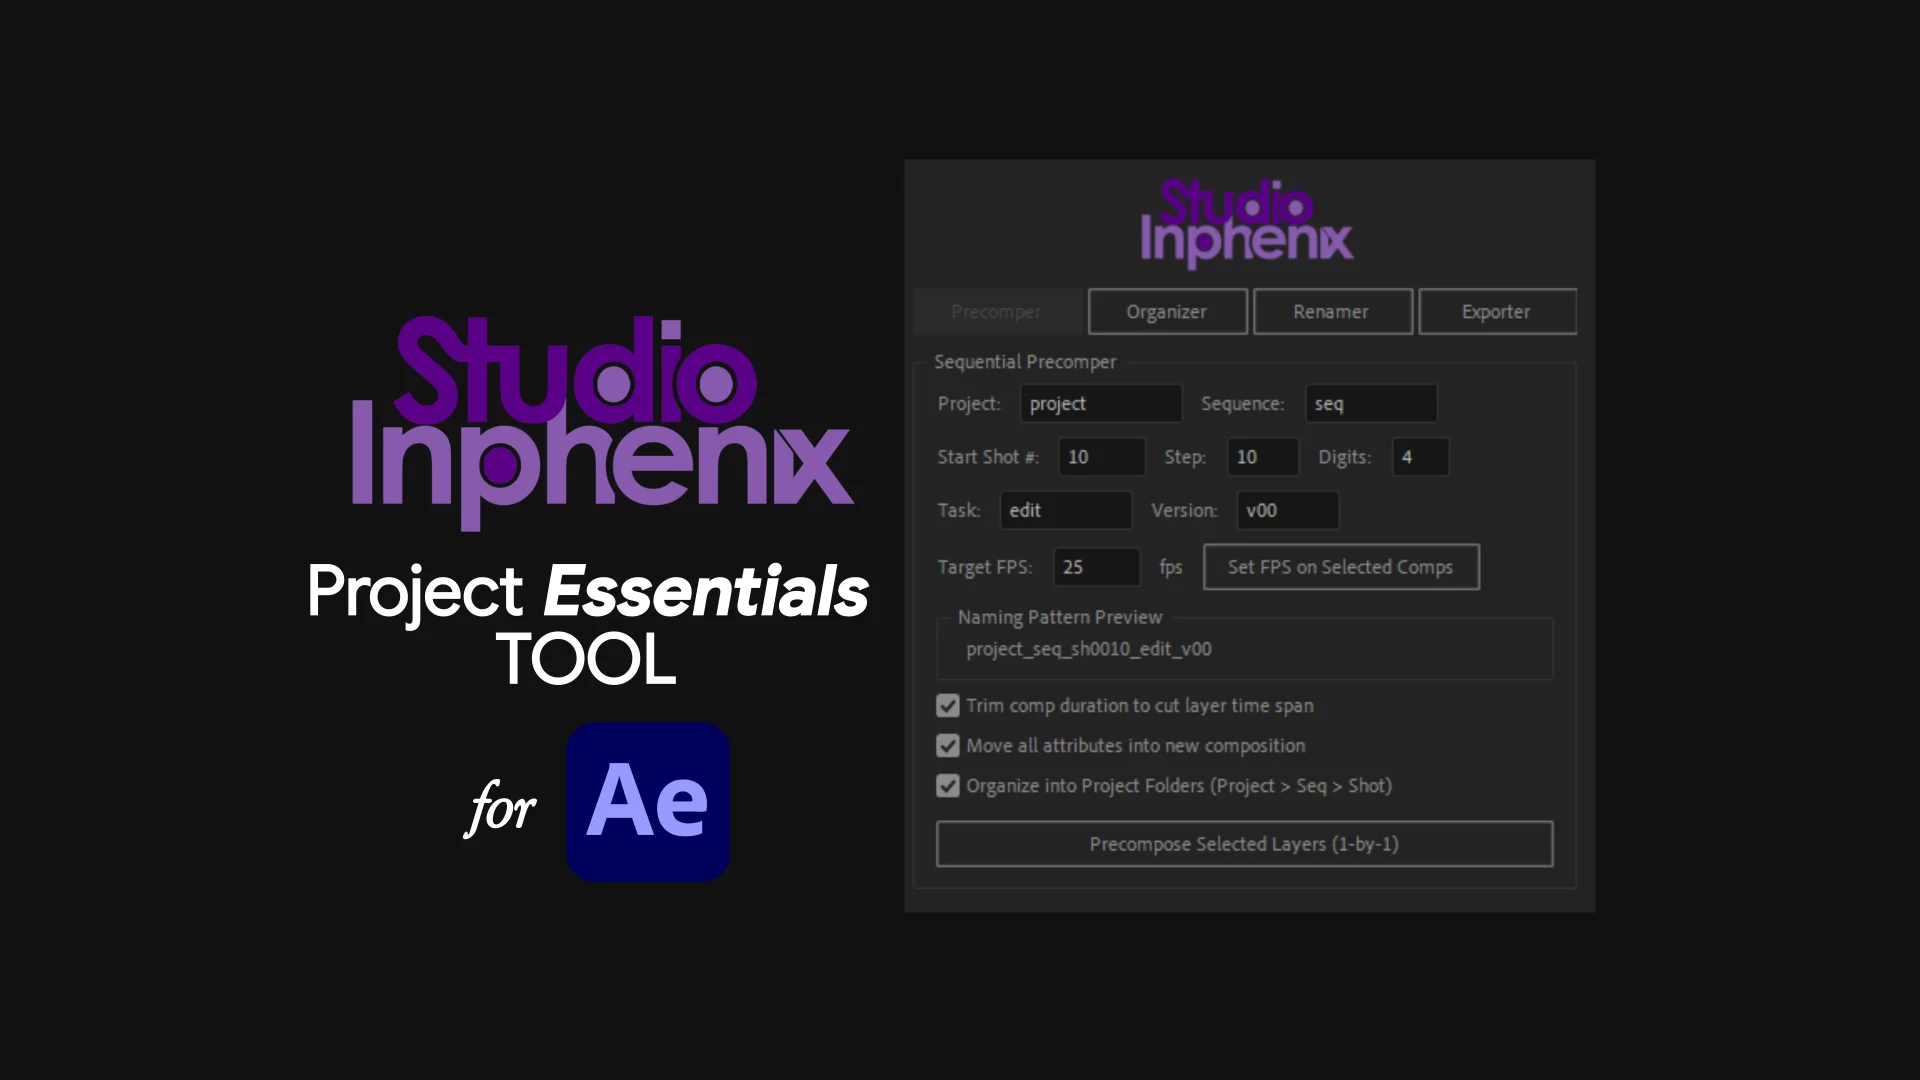Focus the Step value field
This screenshot has height=1080, width=1920.
[1263, 457]
